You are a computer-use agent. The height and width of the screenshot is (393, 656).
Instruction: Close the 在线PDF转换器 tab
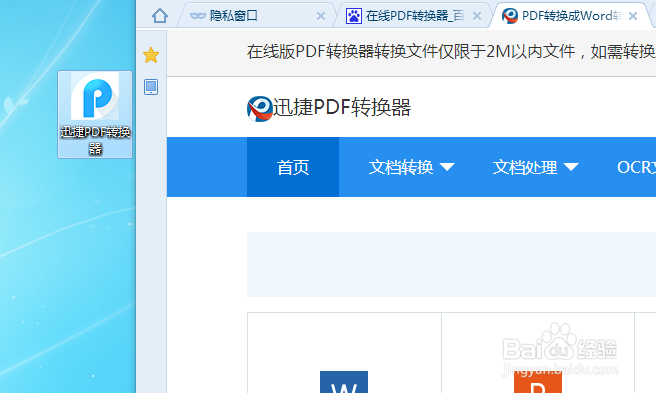tap(477, 16)
